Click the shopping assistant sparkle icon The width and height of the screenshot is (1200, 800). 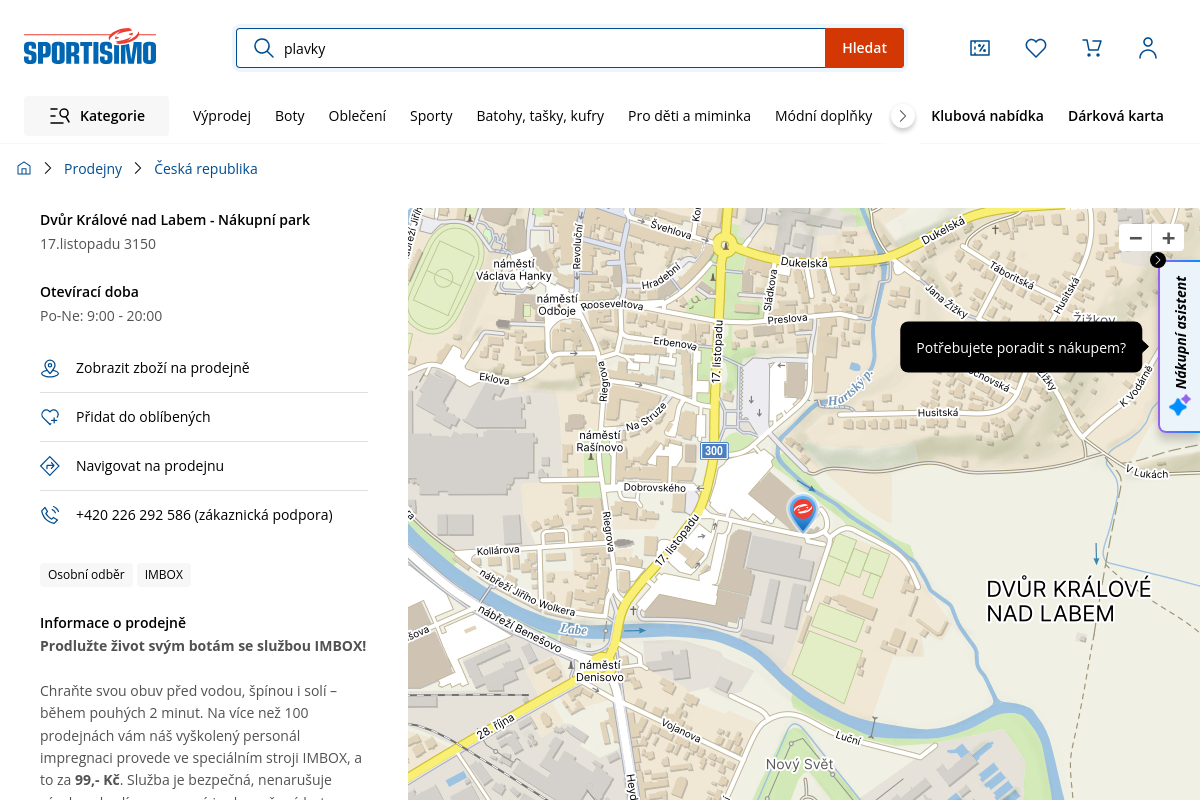(x=1180, y=405)
